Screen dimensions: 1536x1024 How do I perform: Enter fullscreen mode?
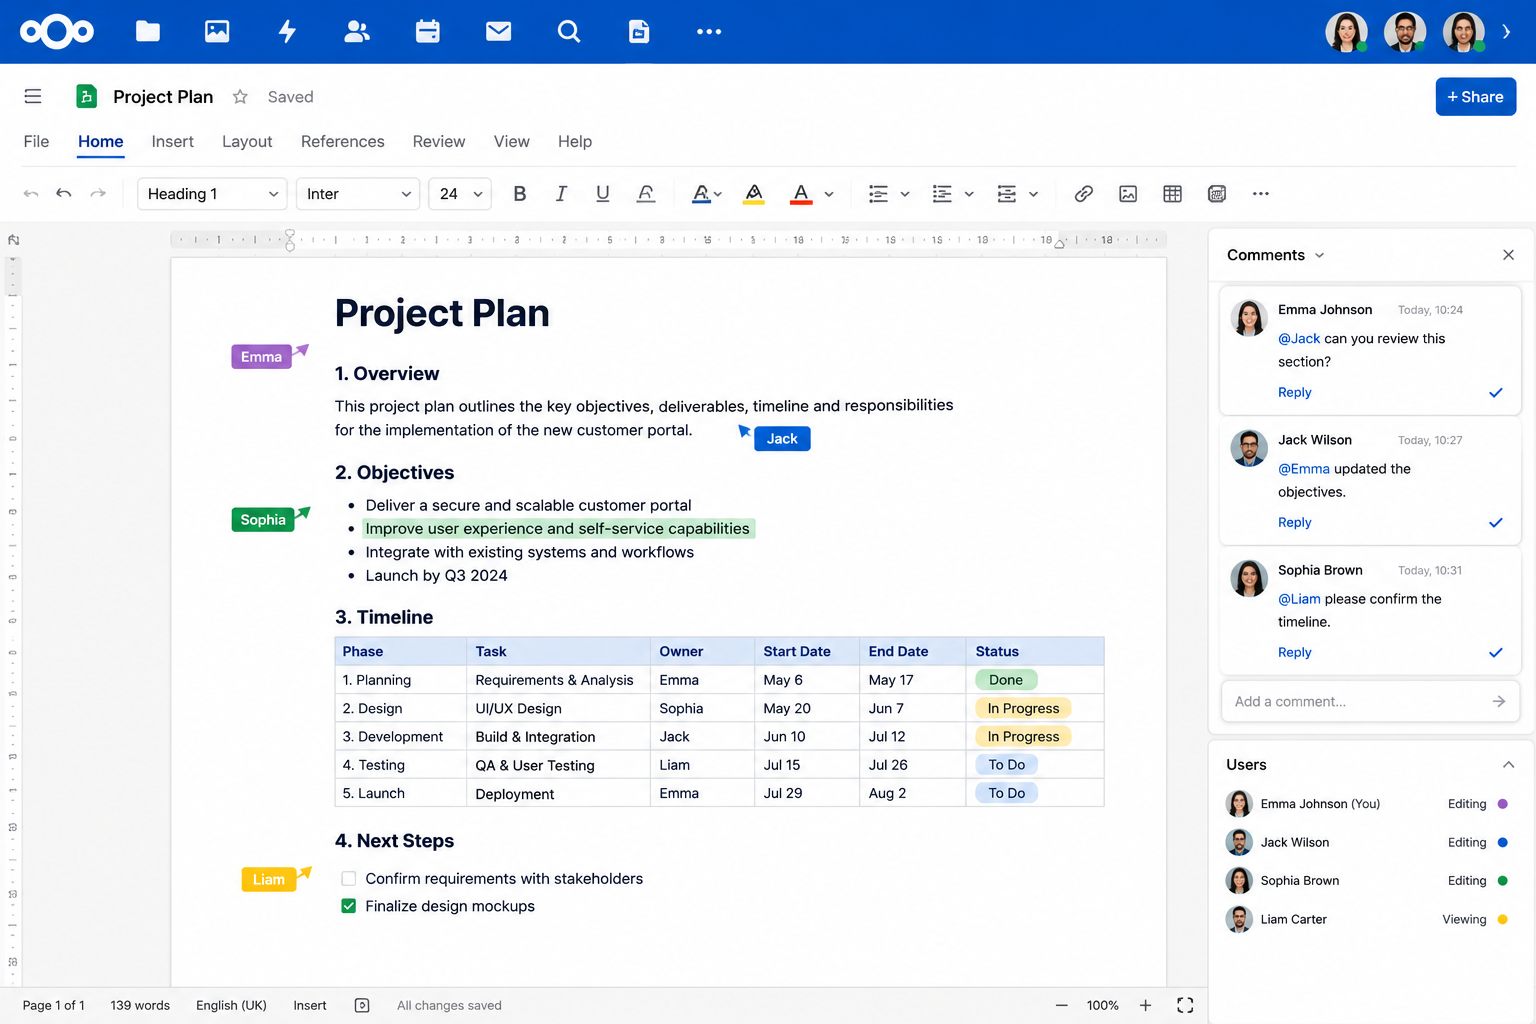(1185, 1005)
